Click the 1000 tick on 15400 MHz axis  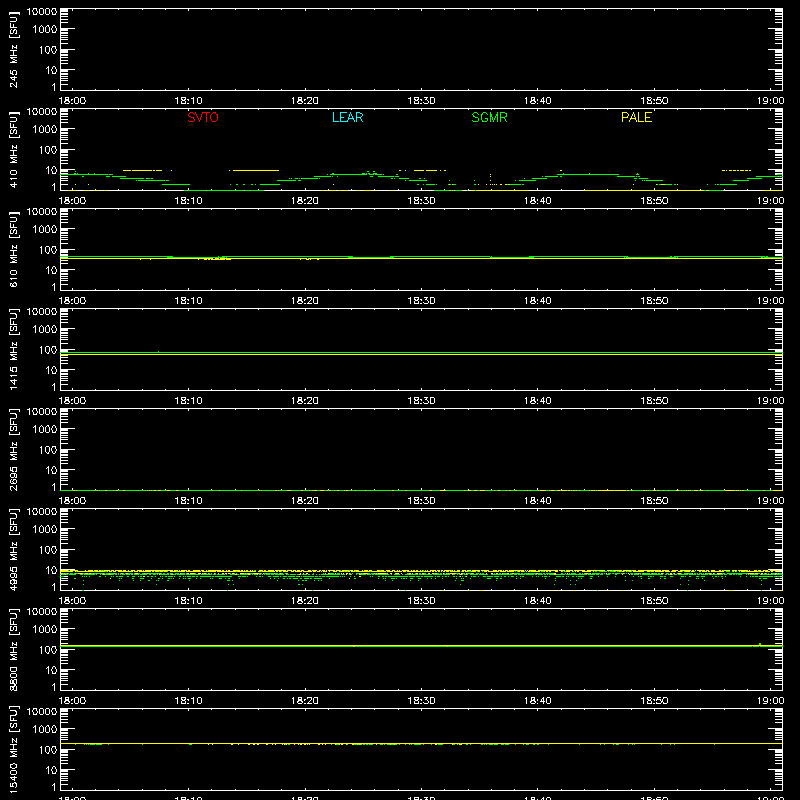(45, 730)
